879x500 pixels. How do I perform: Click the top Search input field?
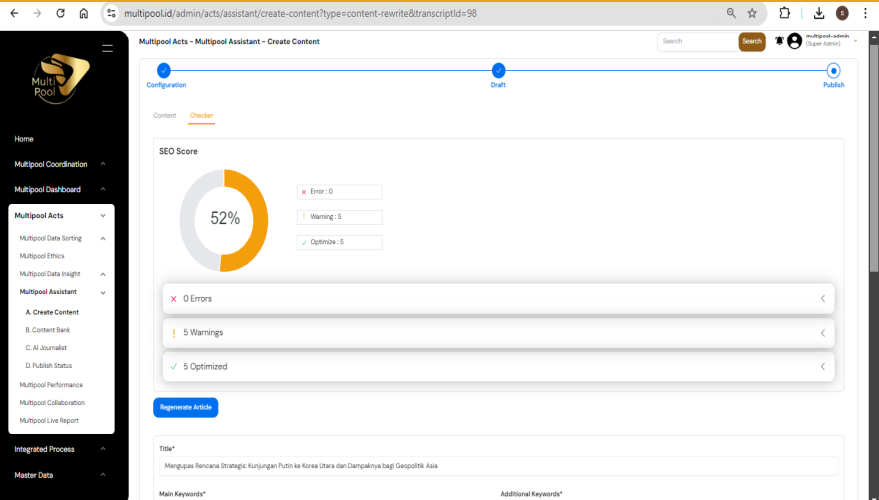pos(698,41)
